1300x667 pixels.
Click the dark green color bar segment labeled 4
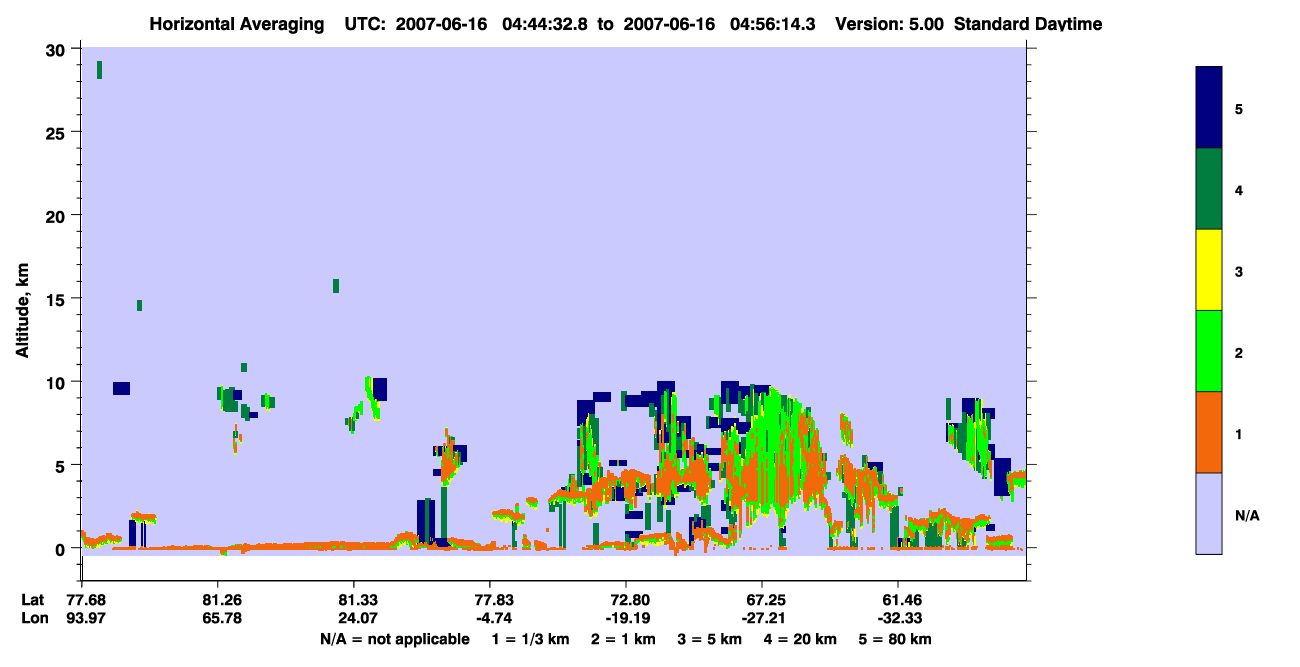point(1209,189)
